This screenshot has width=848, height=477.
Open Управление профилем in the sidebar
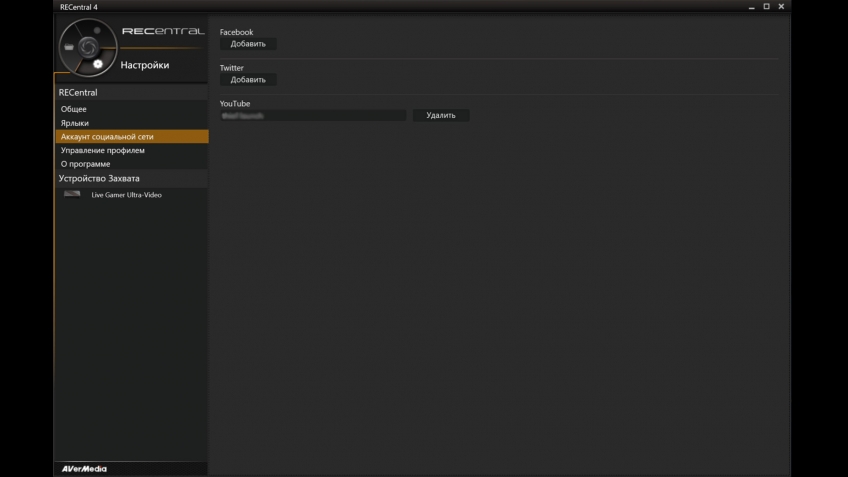pyautogui.click(x=103, y=150)
